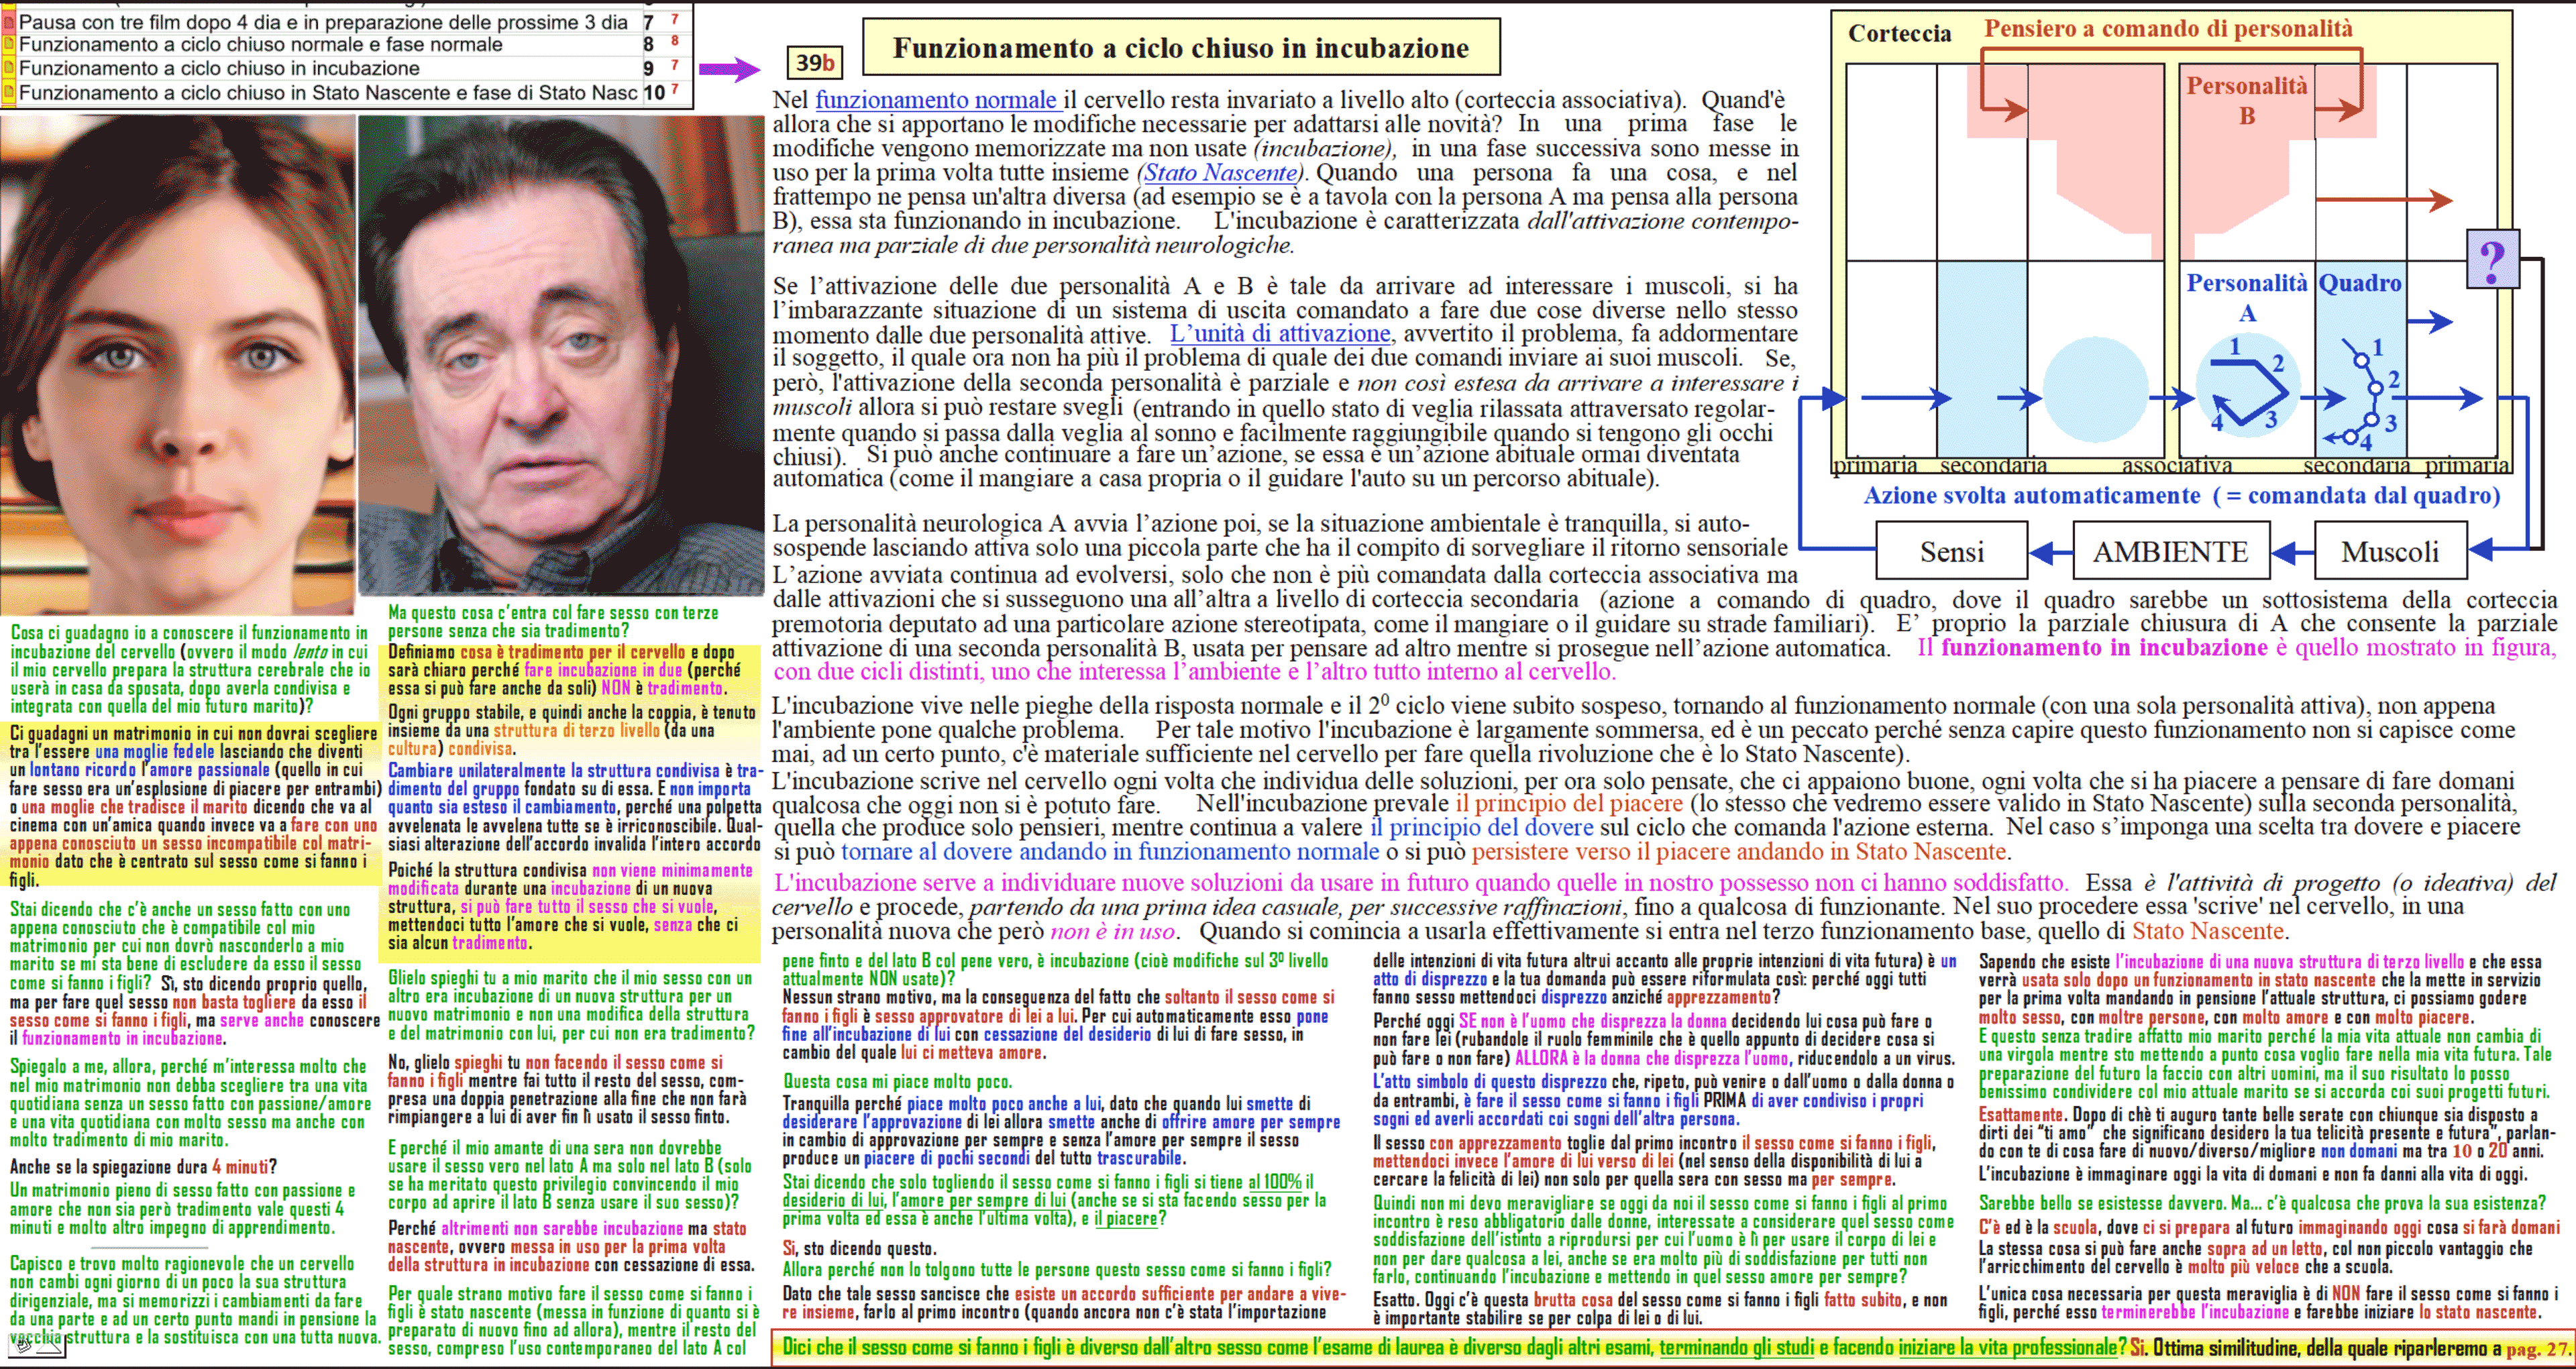Click the '39b' page number box
This screenshot has width=2576, height=1369.
(x=814, y=63)
